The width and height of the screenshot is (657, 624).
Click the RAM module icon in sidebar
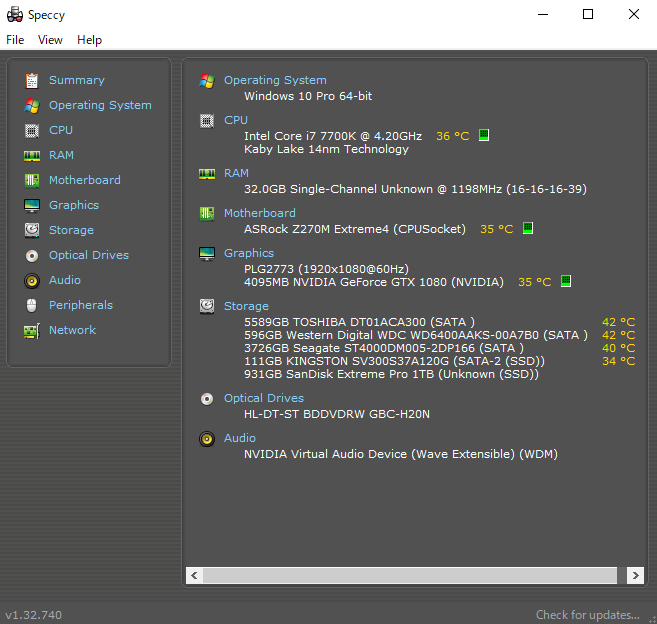point(32,155)
